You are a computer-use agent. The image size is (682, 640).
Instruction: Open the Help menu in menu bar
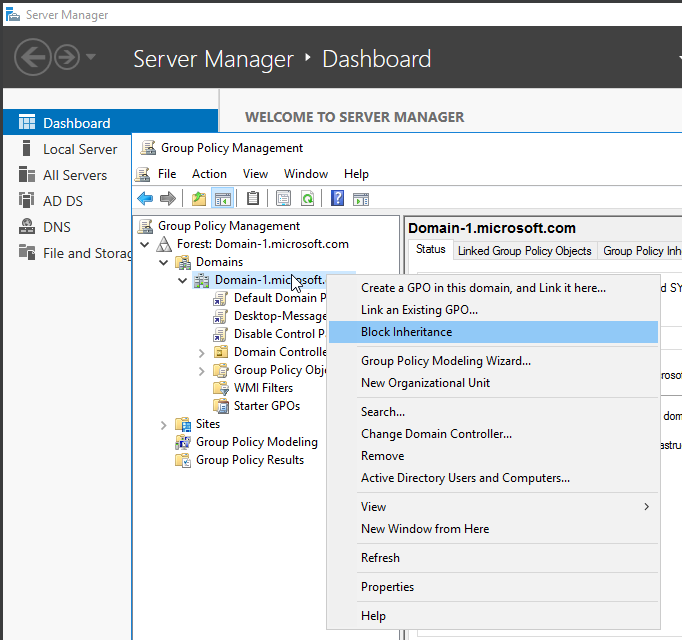pos(356,174)
